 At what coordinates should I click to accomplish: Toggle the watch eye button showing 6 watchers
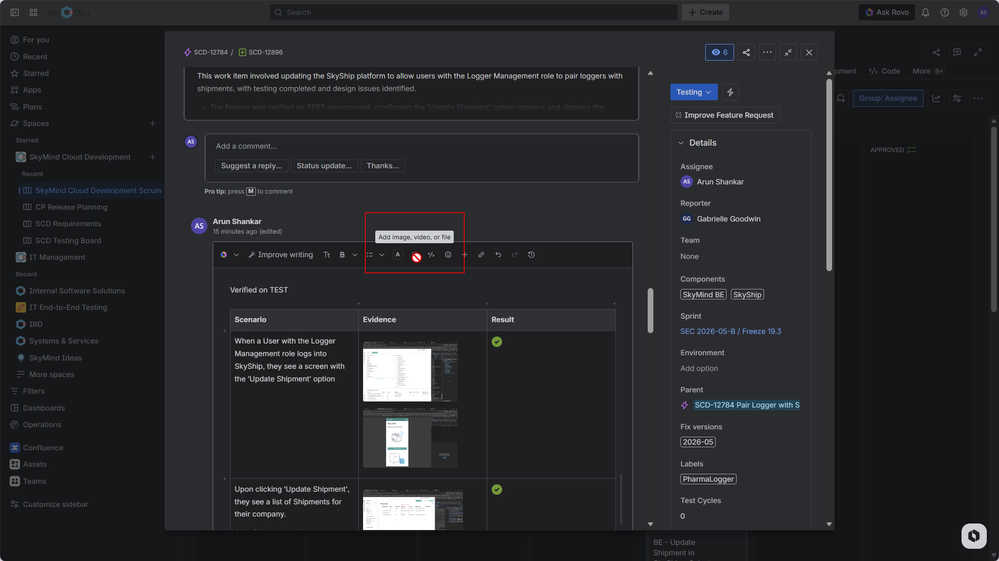pyautogui.click(x=719, y=52)
